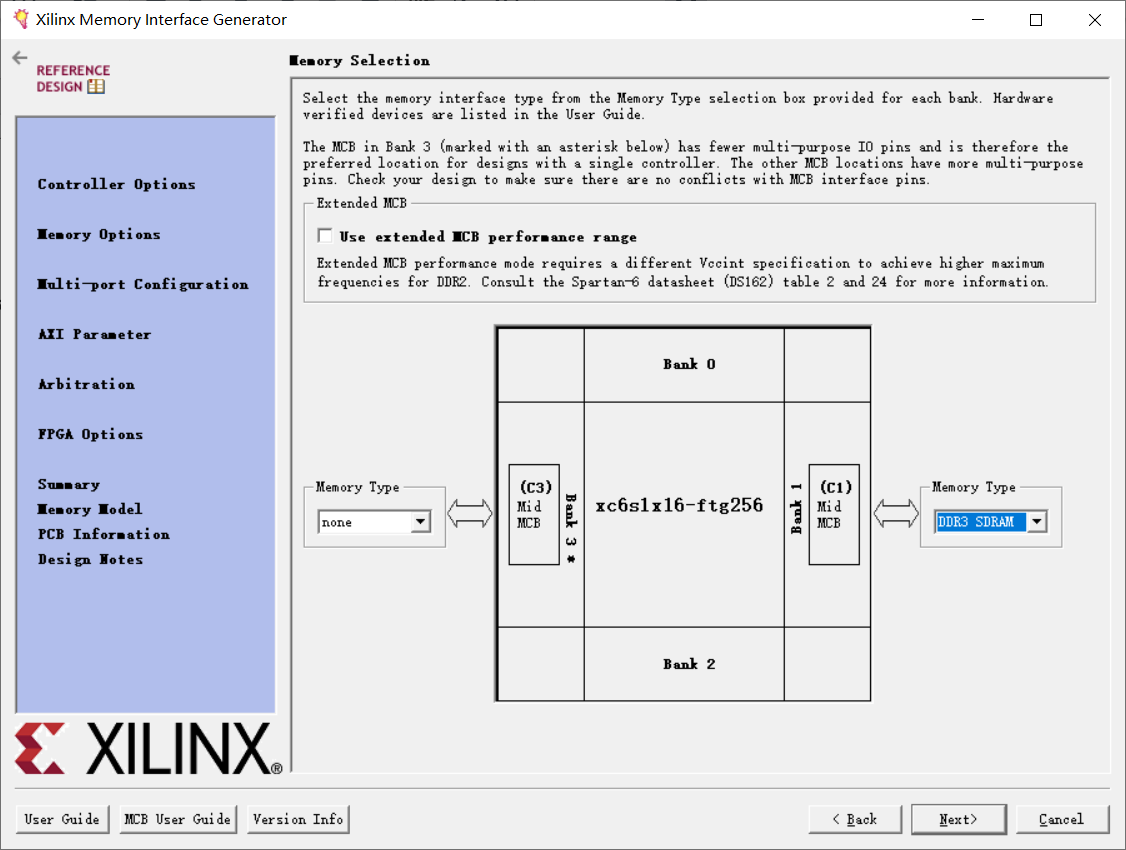Select Arbitration in the sidebar
1126x850 pixels.
[x=86, y=385]
